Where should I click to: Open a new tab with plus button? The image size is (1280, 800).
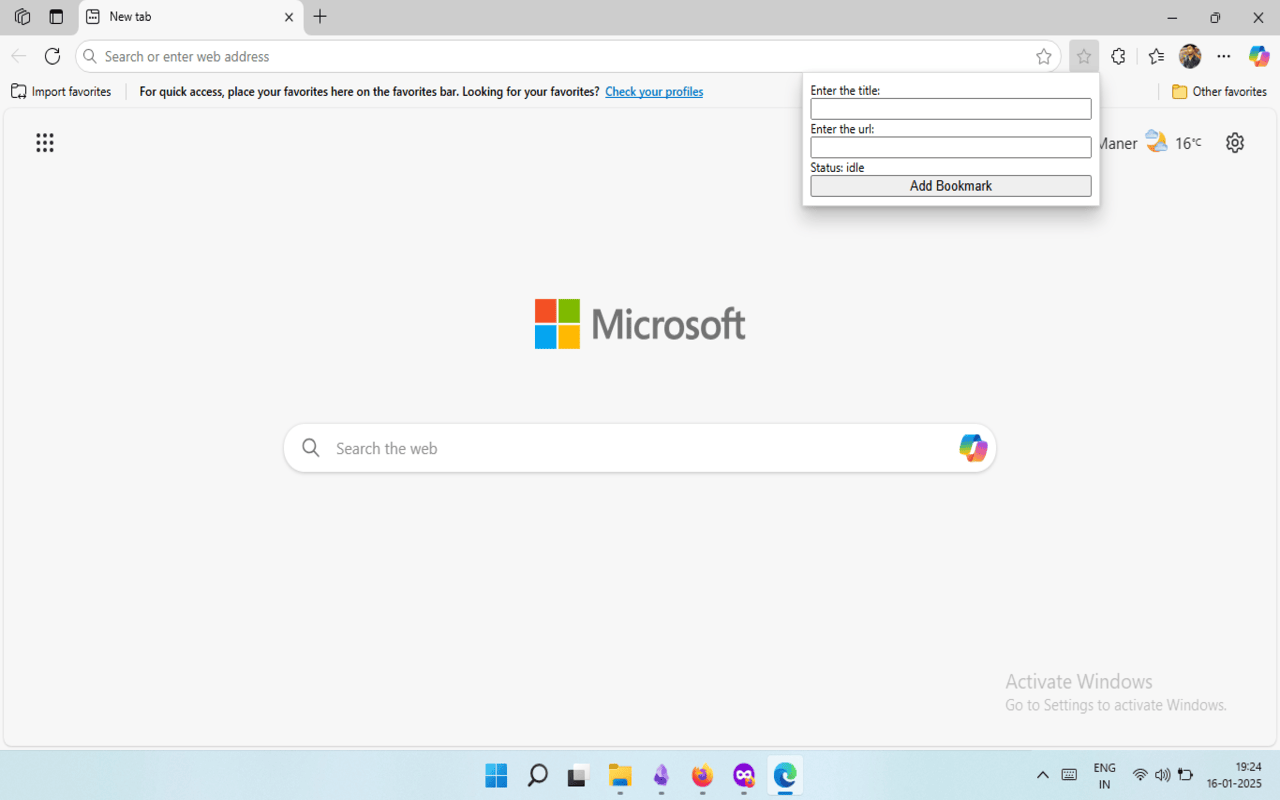pyautogui.click(x=320, y=17)
